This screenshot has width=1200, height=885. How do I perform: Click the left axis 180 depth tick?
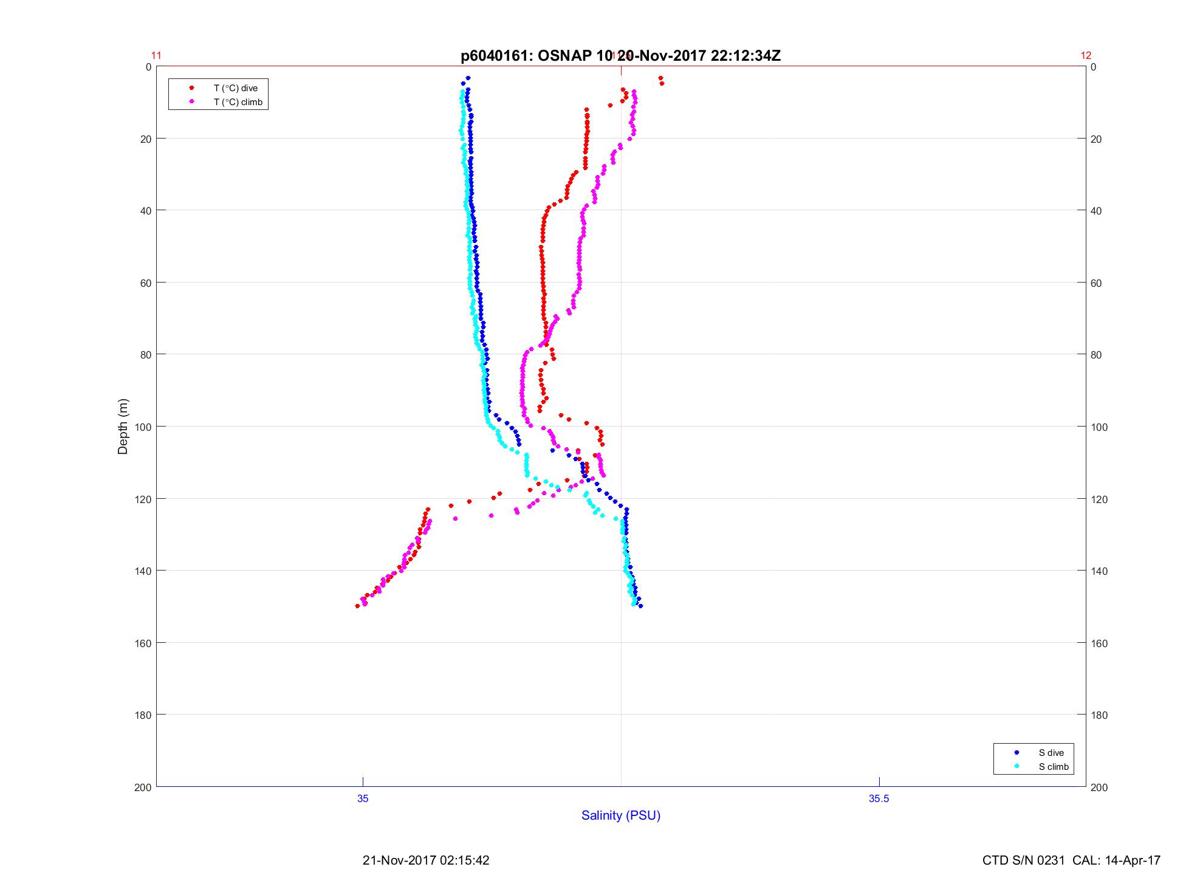pos(143,715)
